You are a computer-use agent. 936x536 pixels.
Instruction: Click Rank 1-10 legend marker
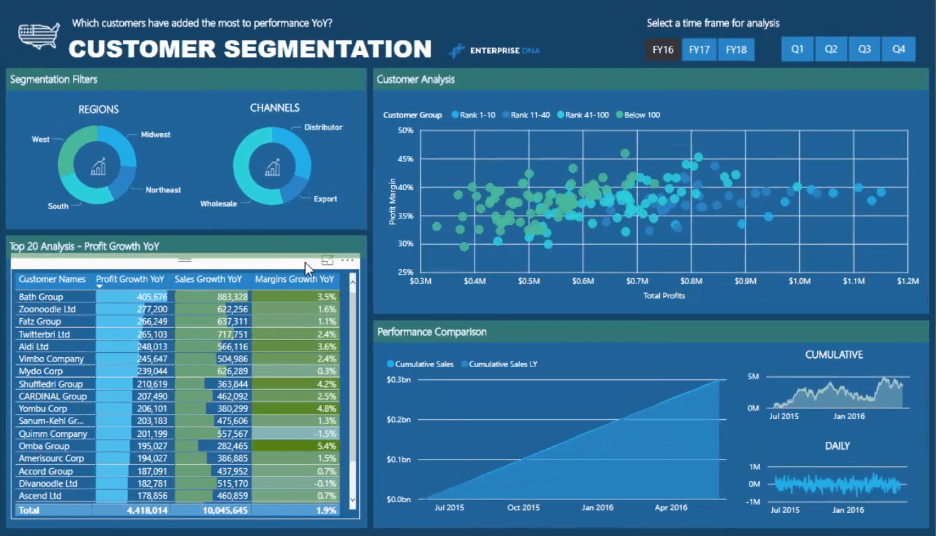tap(455, 115)
